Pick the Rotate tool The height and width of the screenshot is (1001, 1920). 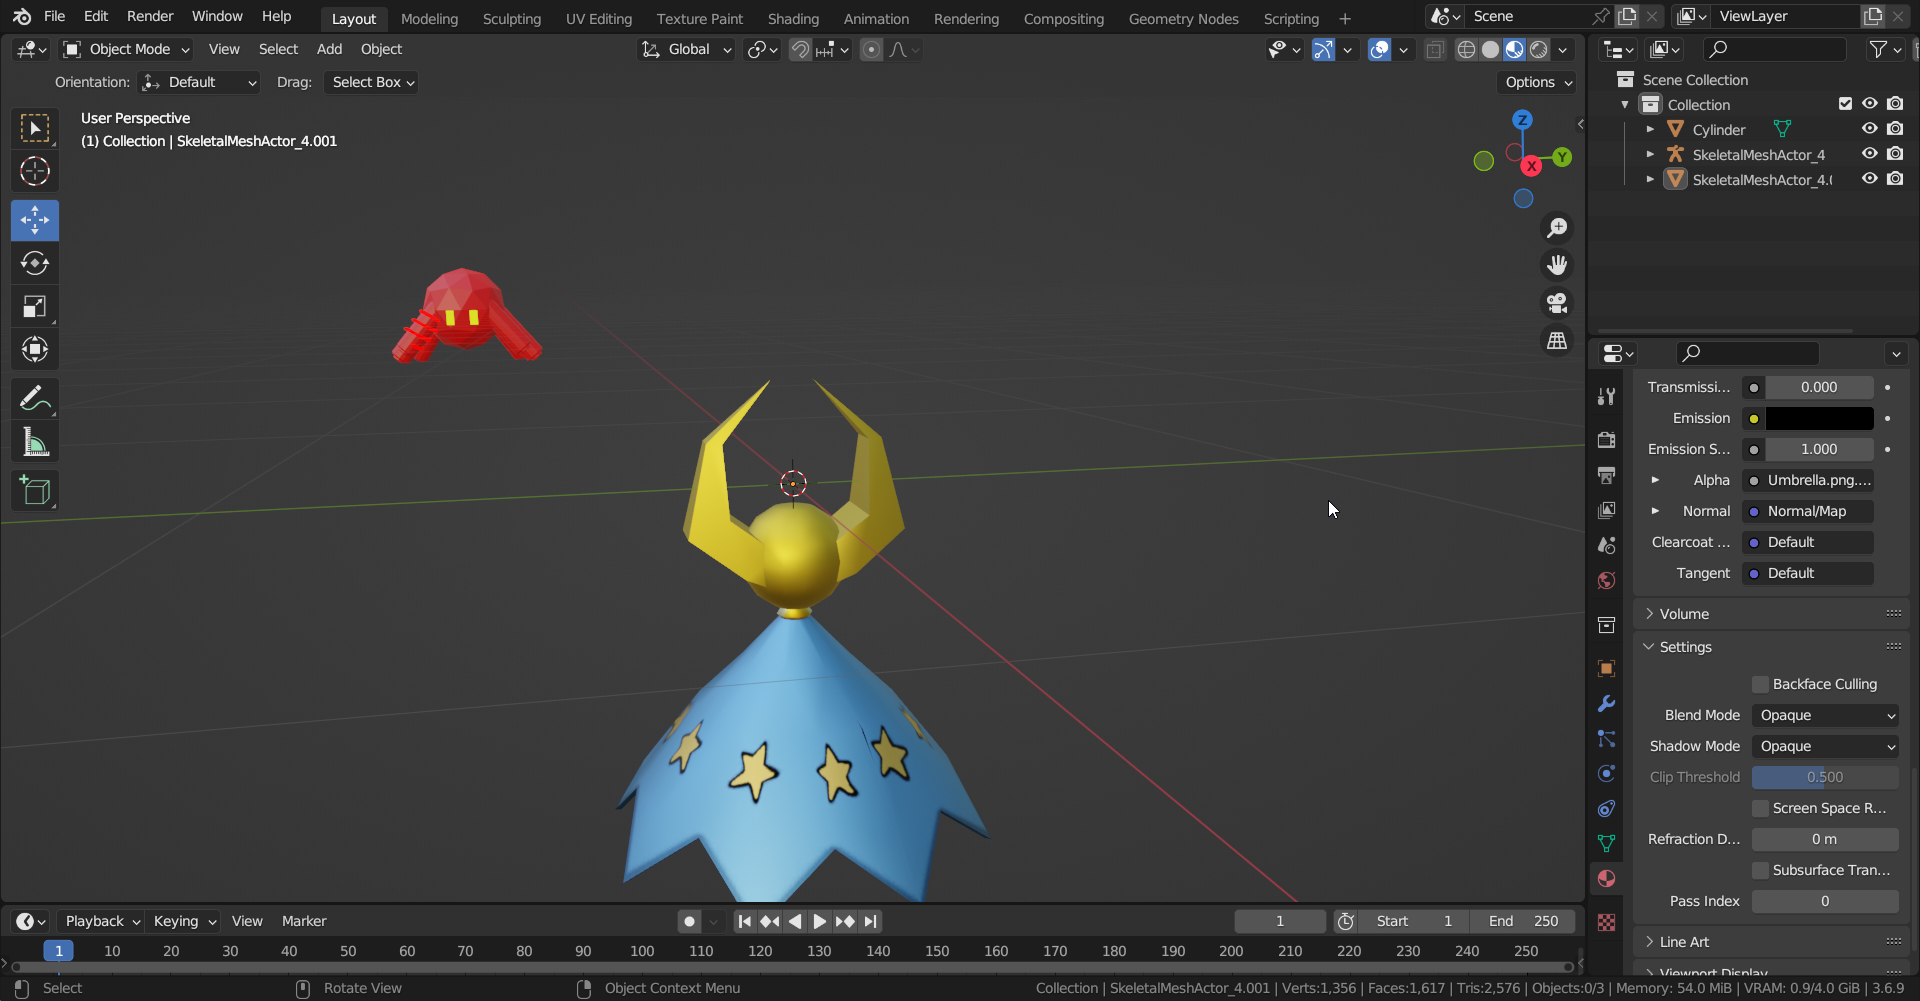[x=35, y=263]
